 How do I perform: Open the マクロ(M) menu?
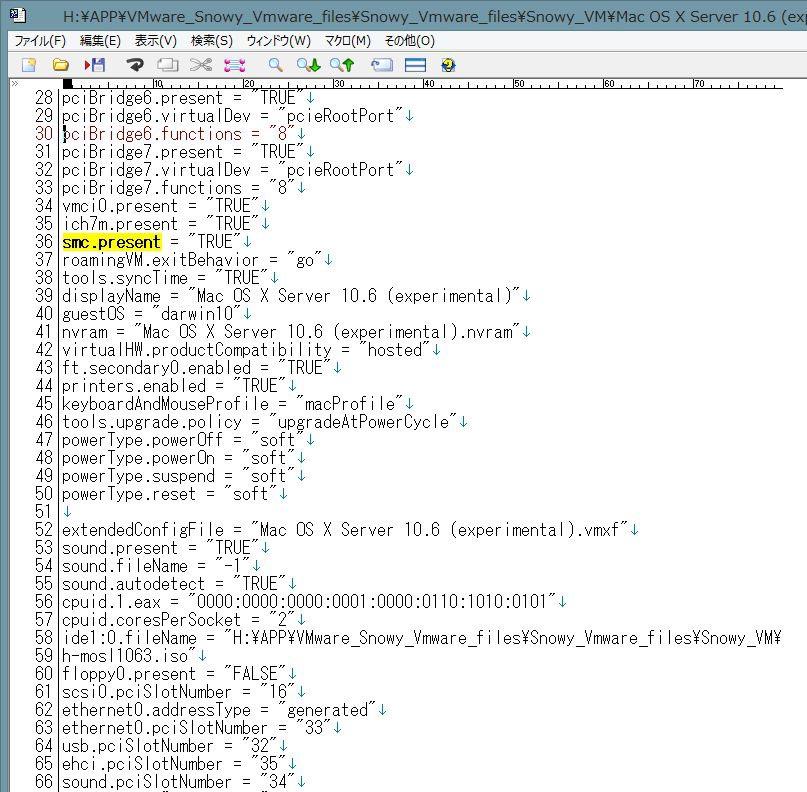[348, 41]
